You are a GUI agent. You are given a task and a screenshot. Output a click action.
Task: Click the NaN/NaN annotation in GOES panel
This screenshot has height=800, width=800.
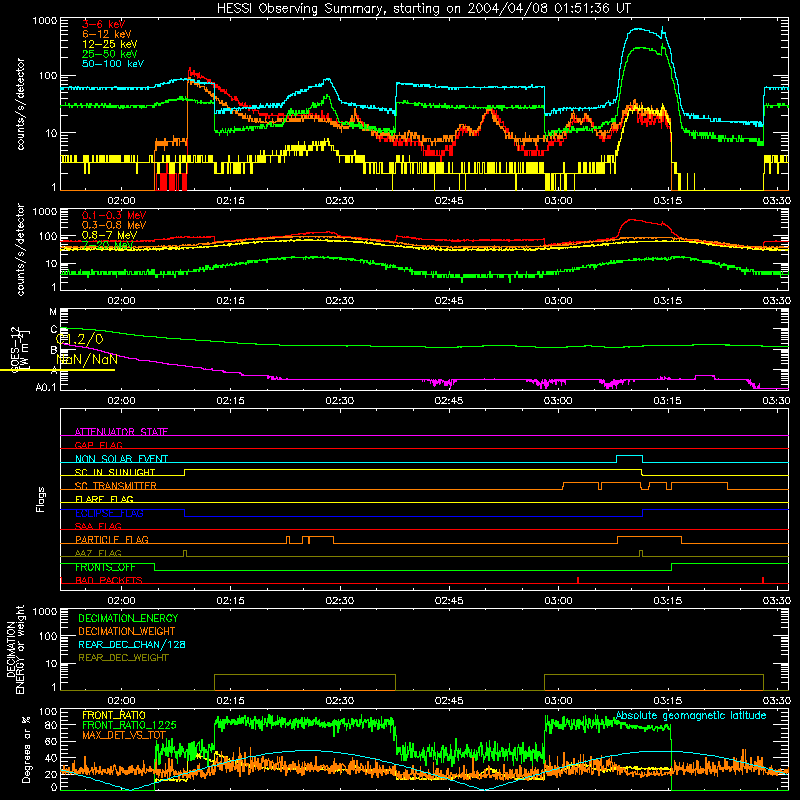click(87, 359)
